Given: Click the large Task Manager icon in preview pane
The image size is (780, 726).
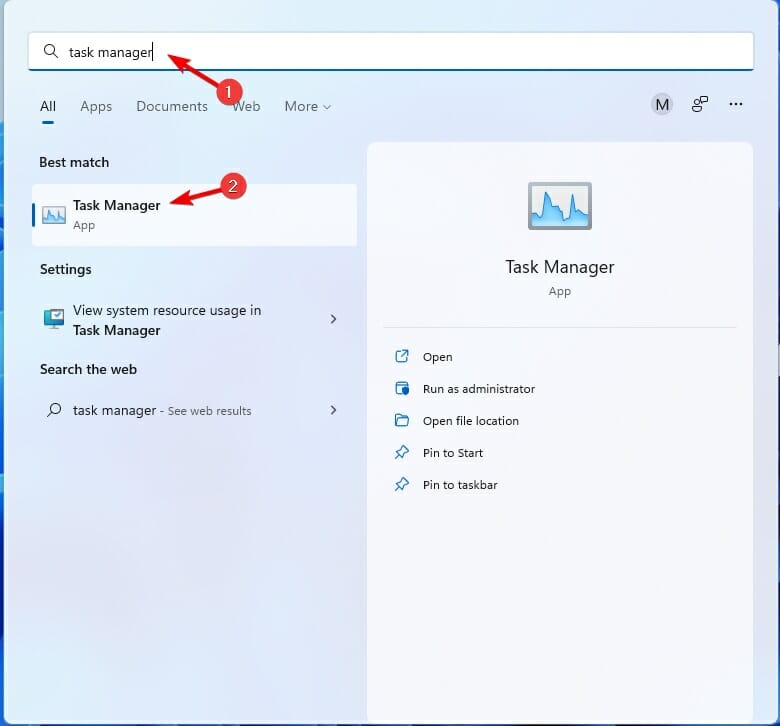Looking at the screenshot, I should click(560, 206).
